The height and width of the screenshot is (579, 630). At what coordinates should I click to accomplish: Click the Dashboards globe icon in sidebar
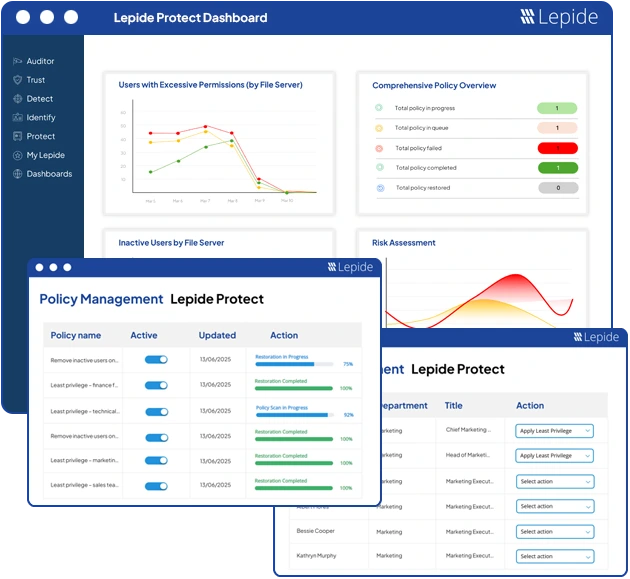(17, 174)
